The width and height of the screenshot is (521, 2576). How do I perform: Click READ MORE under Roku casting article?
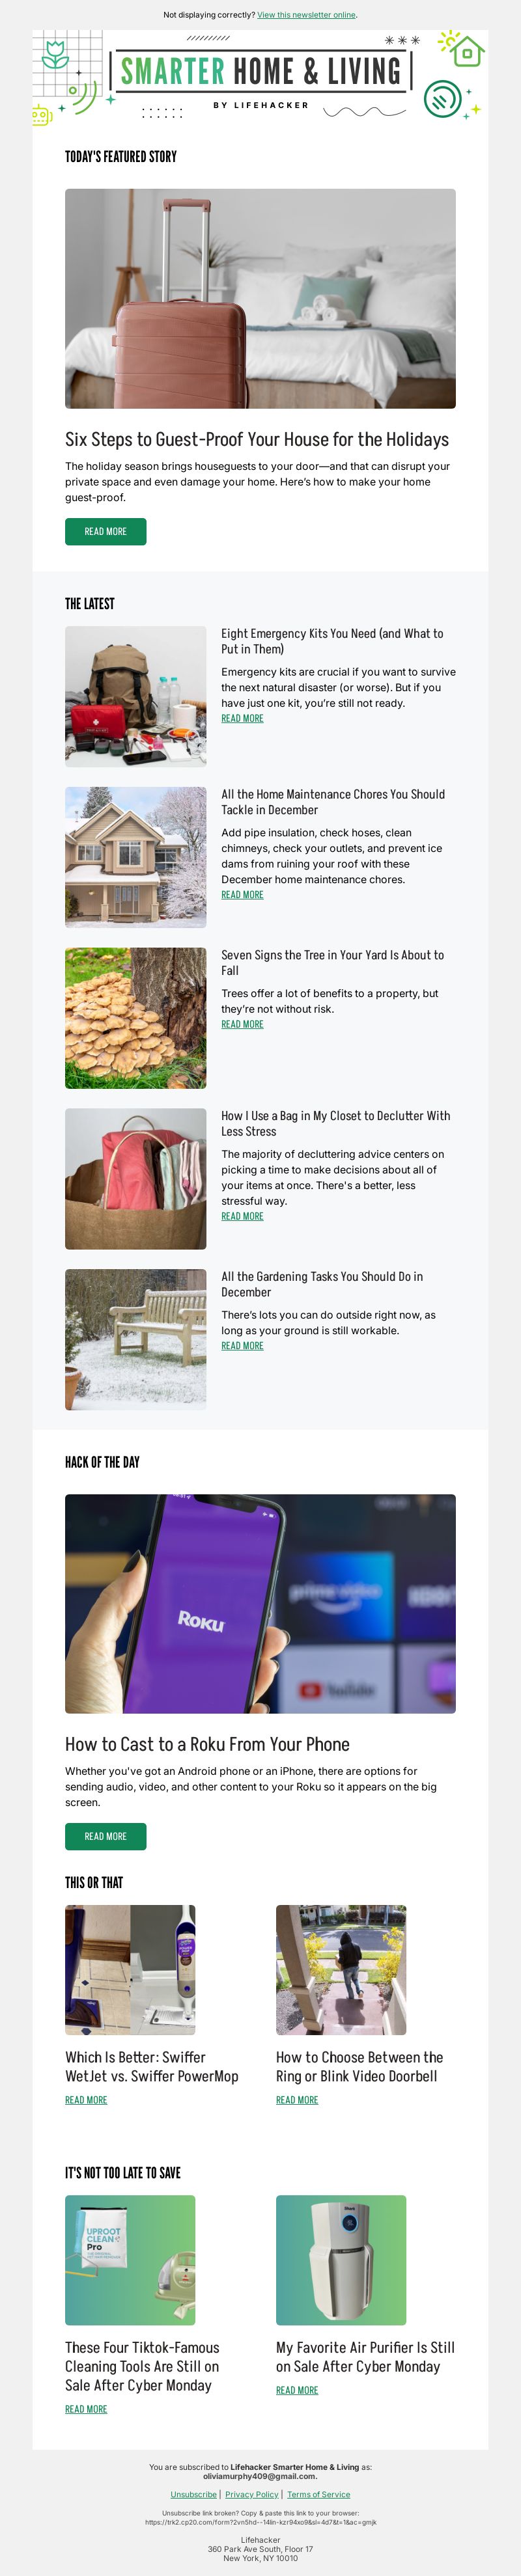coord(106,1836)
